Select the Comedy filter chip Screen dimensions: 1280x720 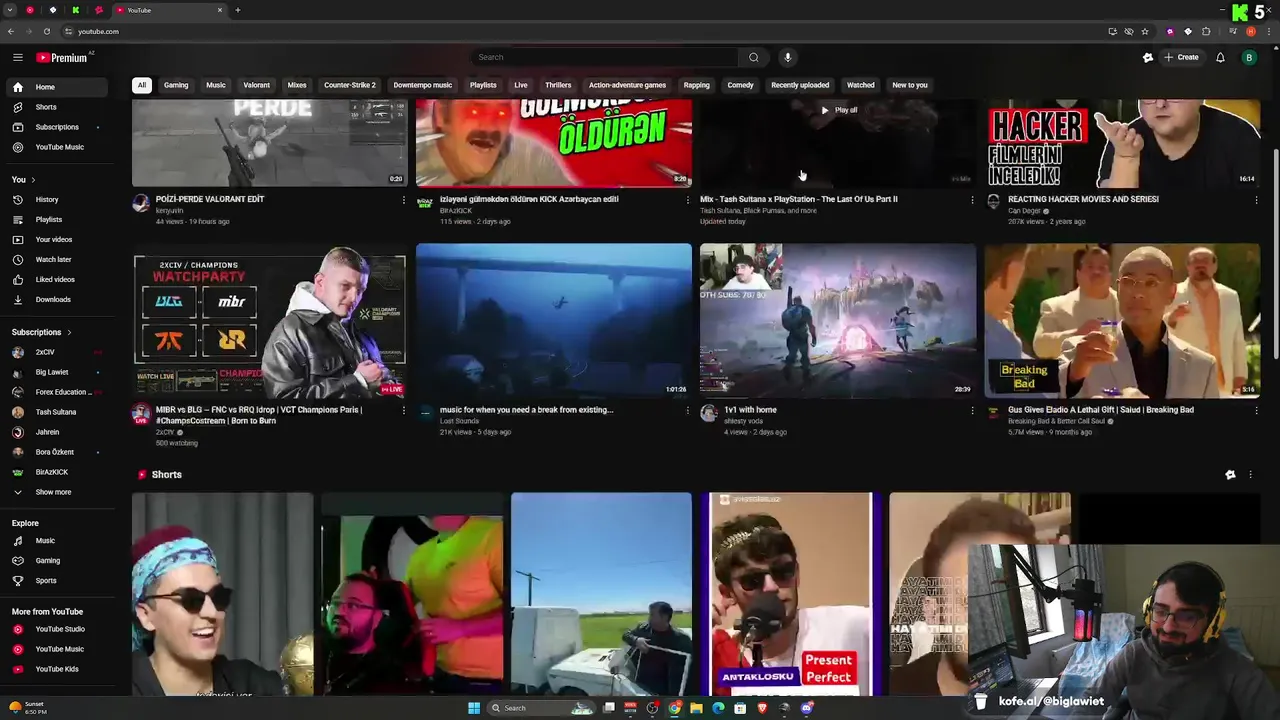(740, 85)
